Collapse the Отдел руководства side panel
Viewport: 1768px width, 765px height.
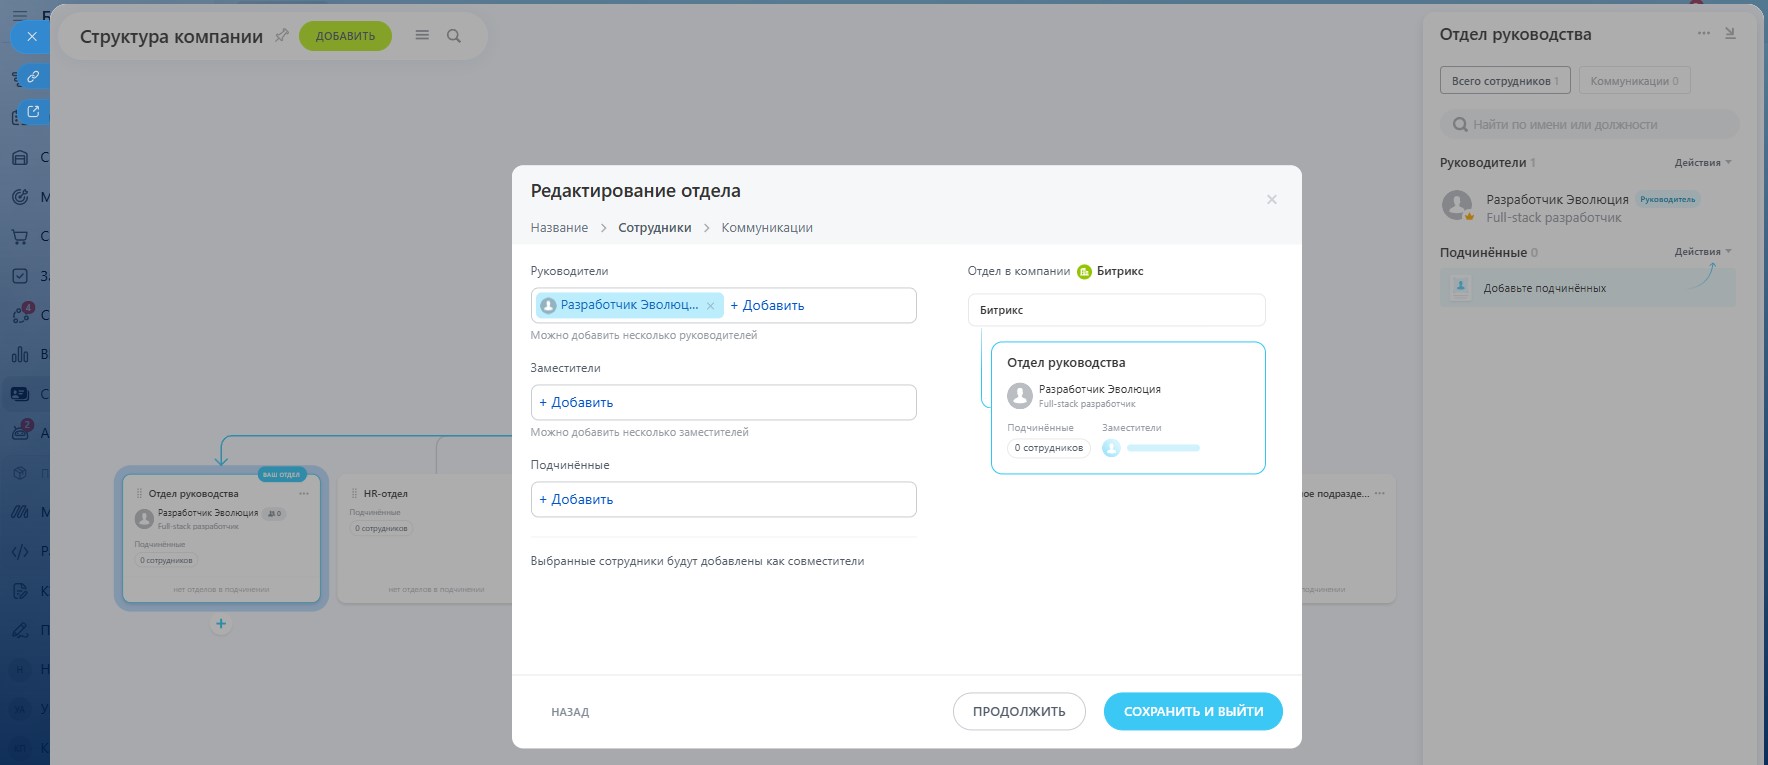point(1730,33)
